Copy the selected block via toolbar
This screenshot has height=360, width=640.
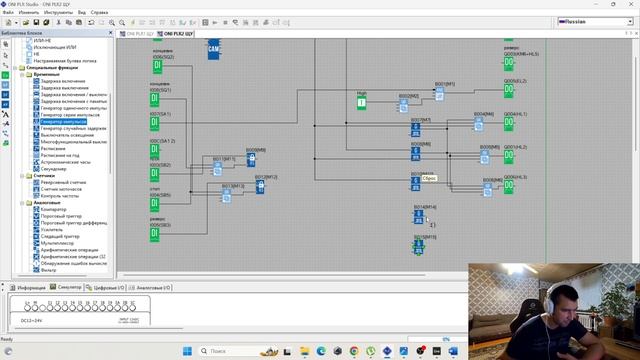pyautogui.click(x=69, y=22)
